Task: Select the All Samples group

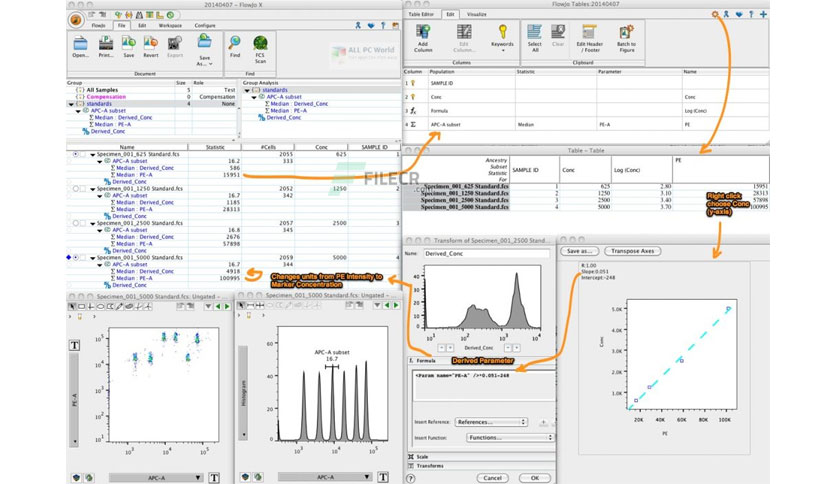Action: click(102, 90)
